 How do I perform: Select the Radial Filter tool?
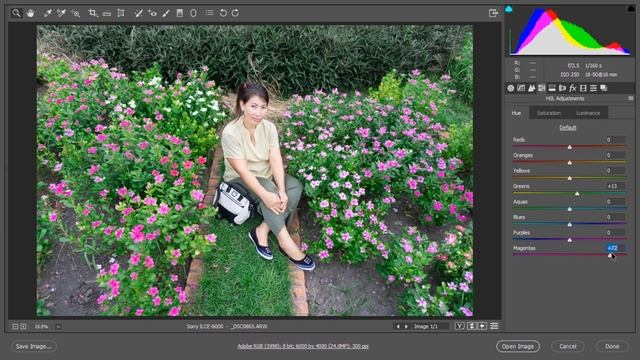(x=193, y=13)
